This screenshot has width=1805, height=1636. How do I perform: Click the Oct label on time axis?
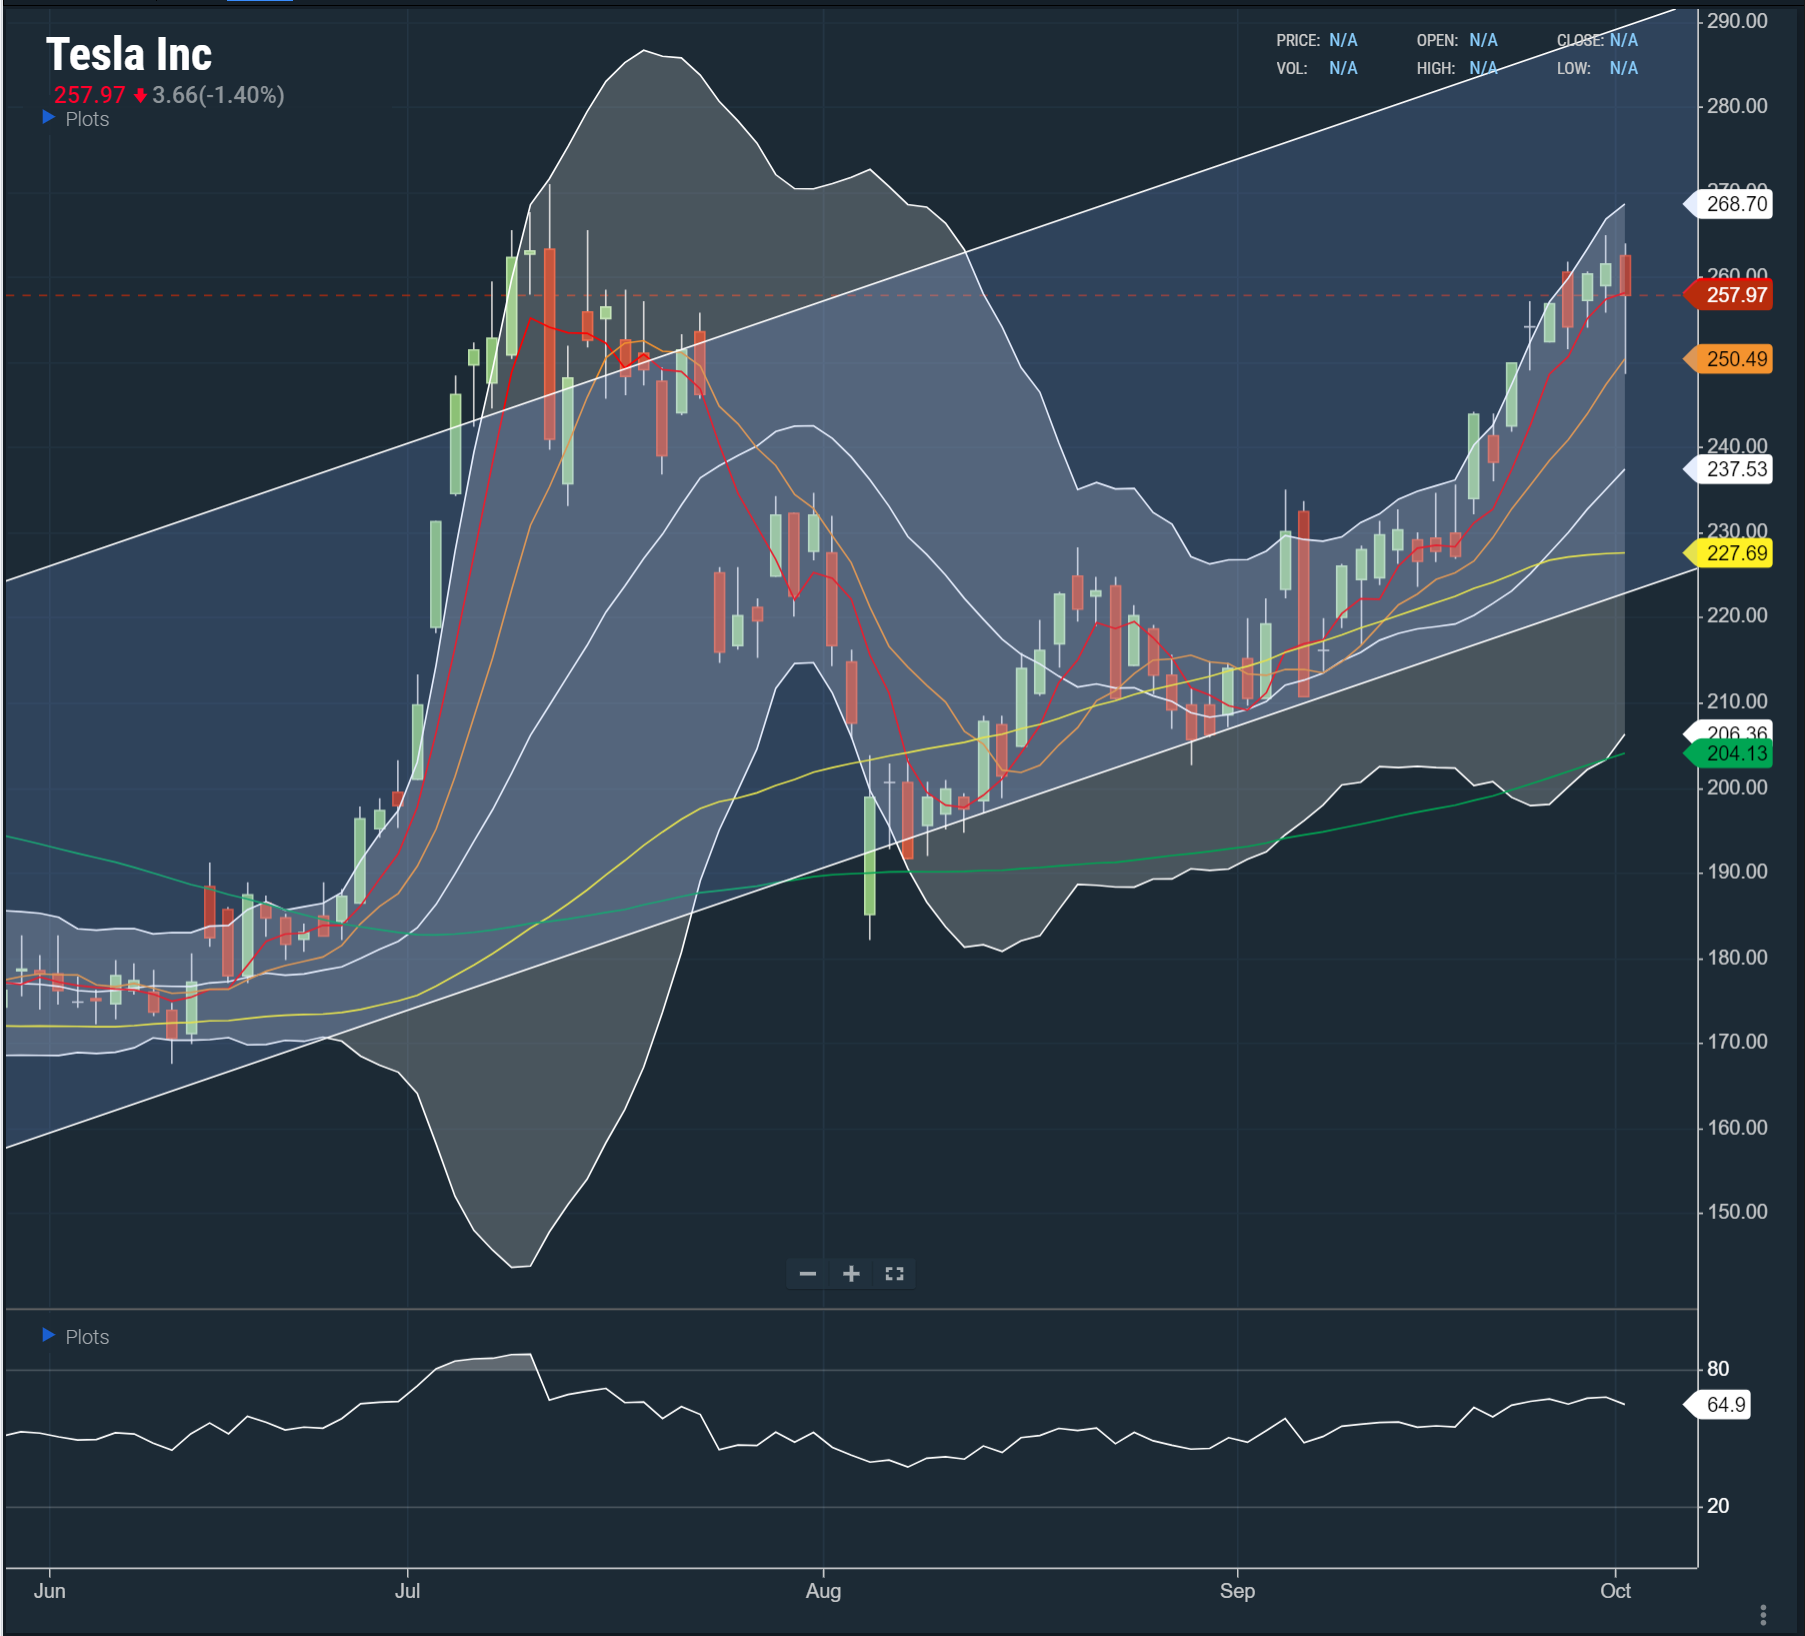pyautogui.click(x=1615, y=1590)
